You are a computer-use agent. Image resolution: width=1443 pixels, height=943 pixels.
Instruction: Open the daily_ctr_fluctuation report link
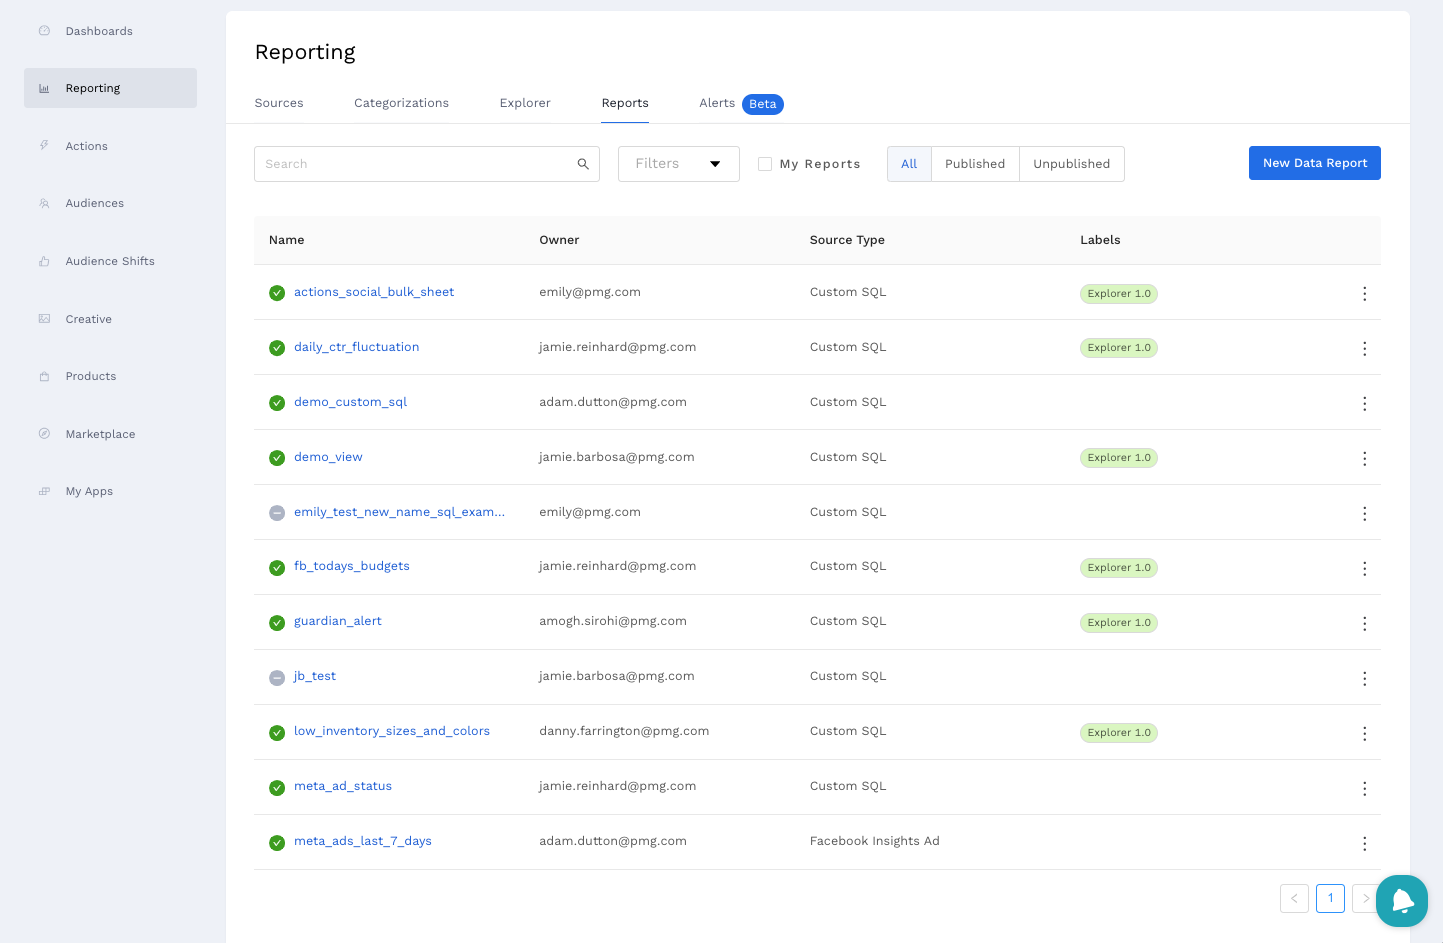[356, 347]
